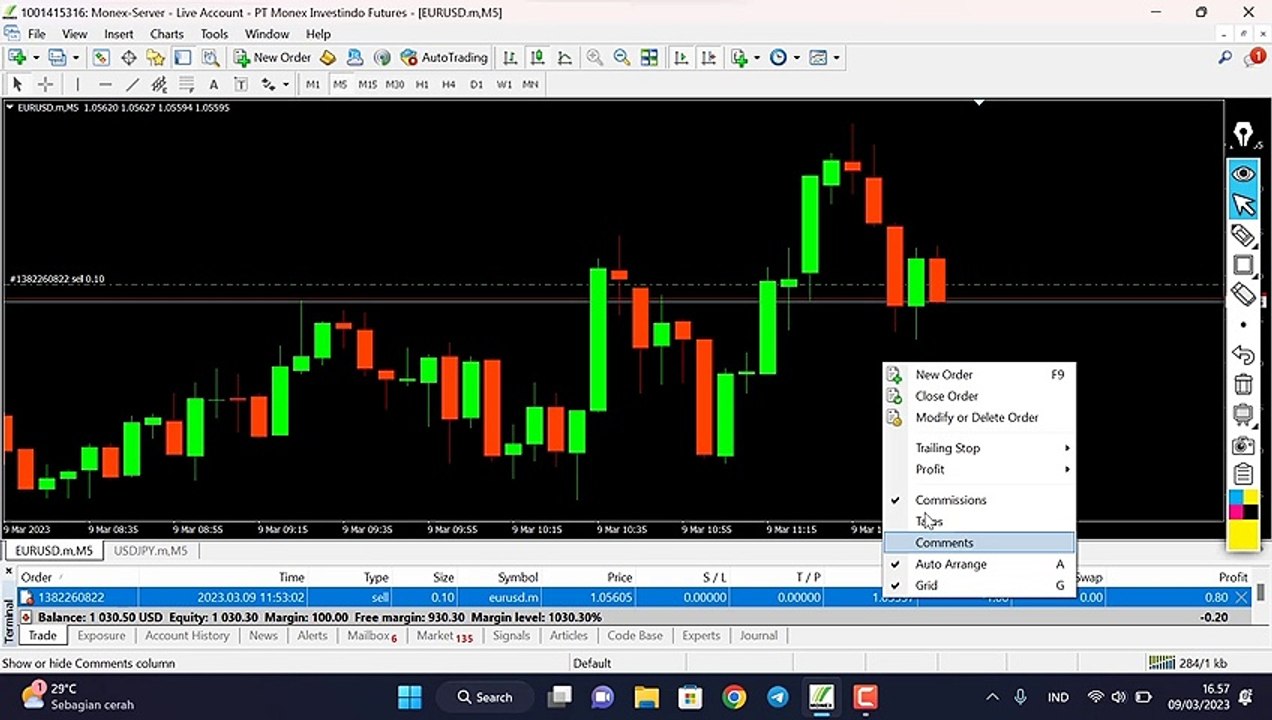Select the Fibonacci retracement tool
Screen dimensions: 1272x720
(x=186, y=85)
